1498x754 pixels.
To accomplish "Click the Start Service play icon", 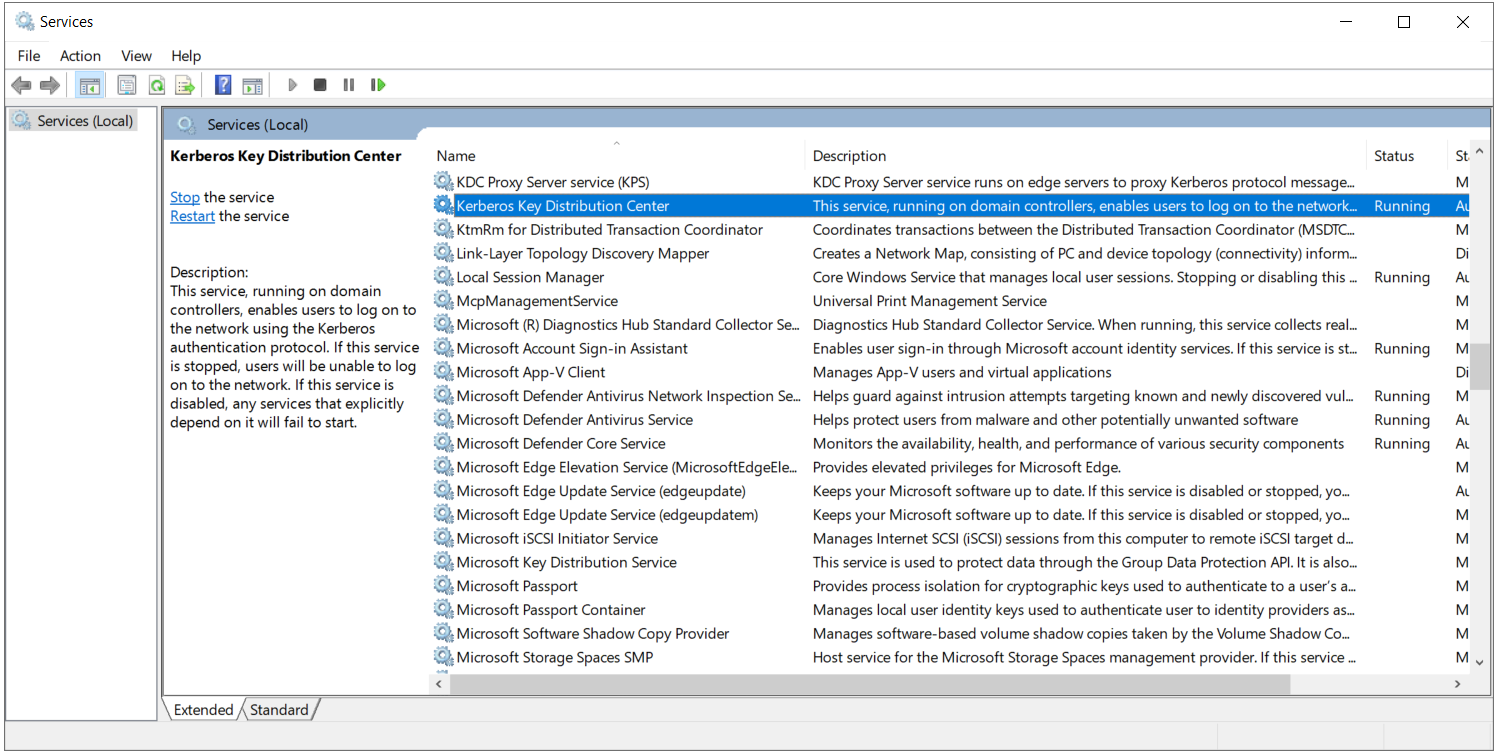I will coord(292,85).
